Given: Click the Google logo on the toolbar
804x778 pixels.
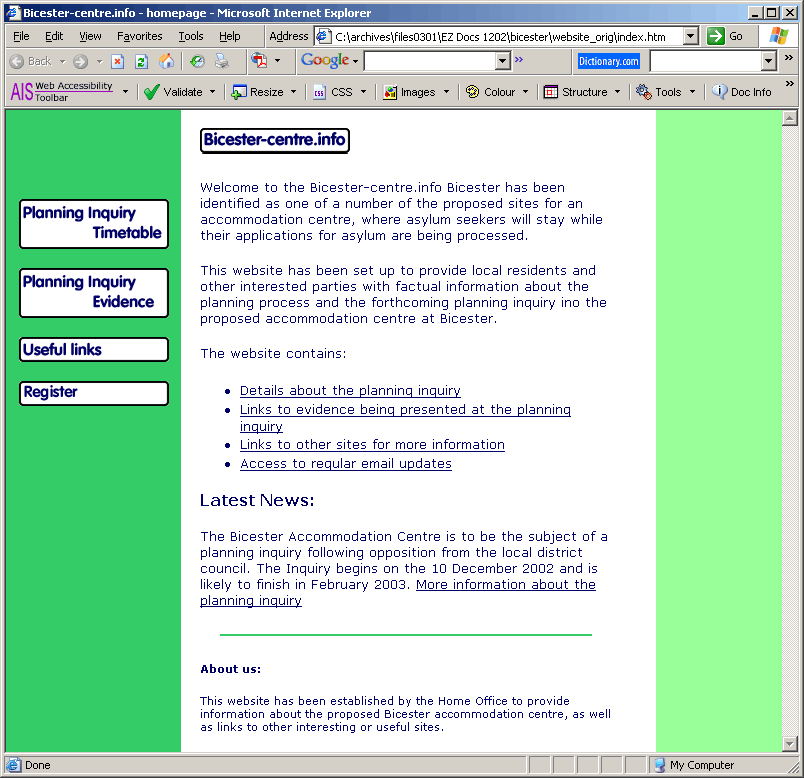Looking at the screenshot, I should point(325,60).
